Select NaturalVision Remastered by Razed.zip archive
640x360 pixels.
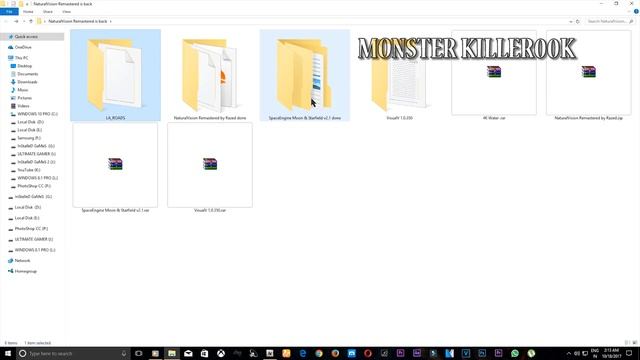(x=589, y=75)
